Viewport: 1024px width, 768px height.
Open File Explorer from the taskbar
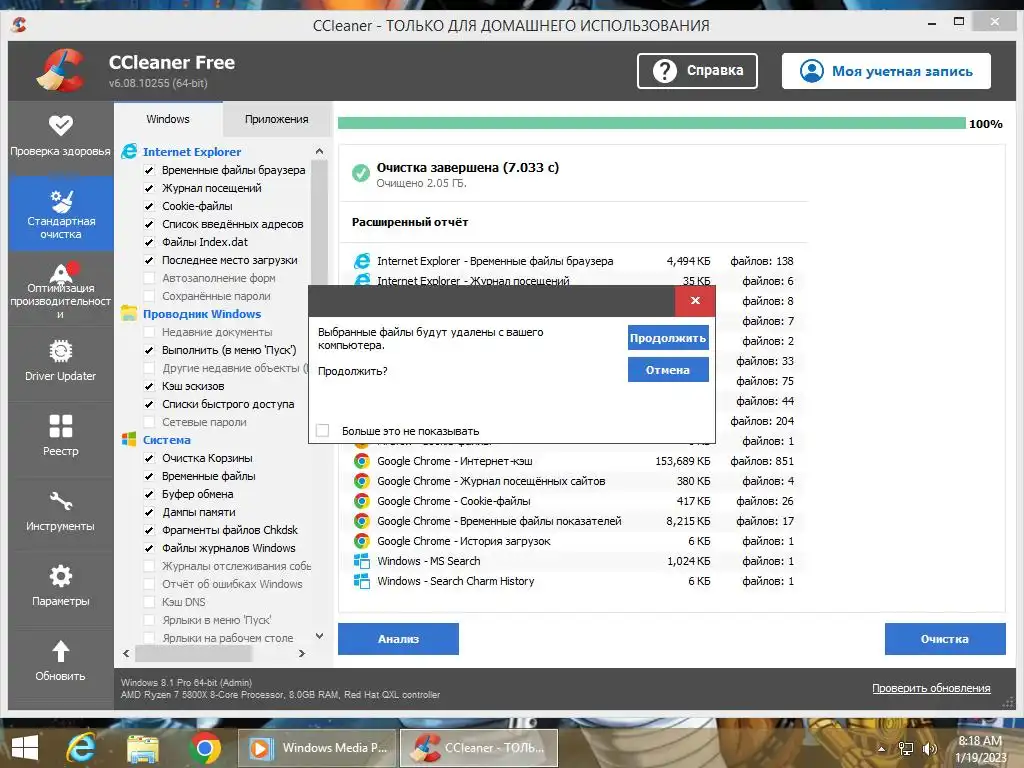[x=142, y=748]
